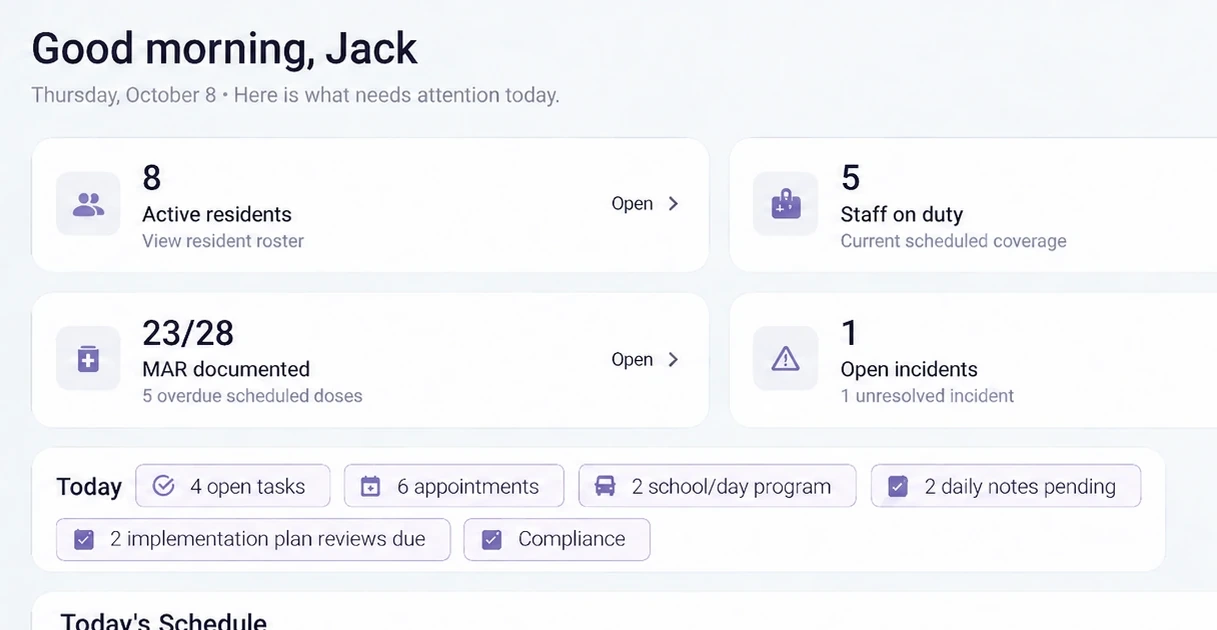Select the 2 implementation plan reviews due chip
The height and width of the screenshot is (630, 1217).
(253, 539)
